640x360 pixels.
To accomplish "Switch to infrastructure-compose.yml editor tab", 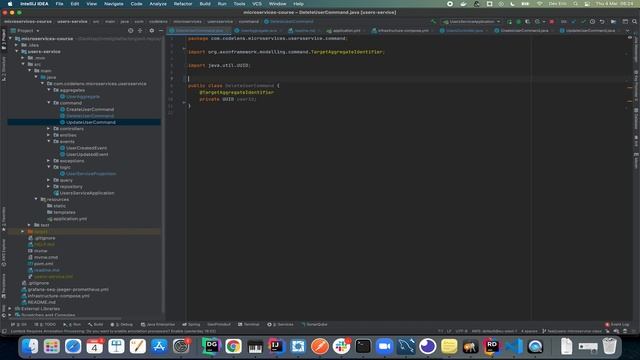I will pyautogui.click(x=402, y=31).
